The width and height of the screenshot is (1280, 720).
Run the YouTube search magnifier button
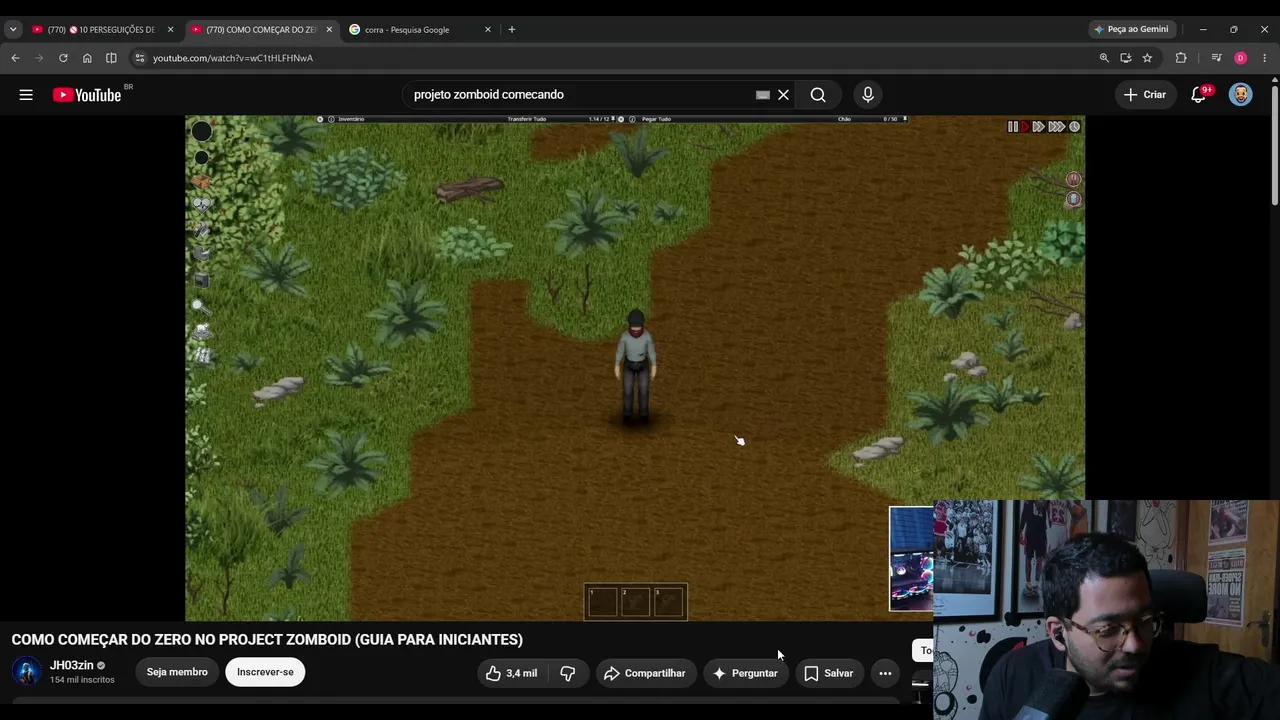click(x=818, y=95)
